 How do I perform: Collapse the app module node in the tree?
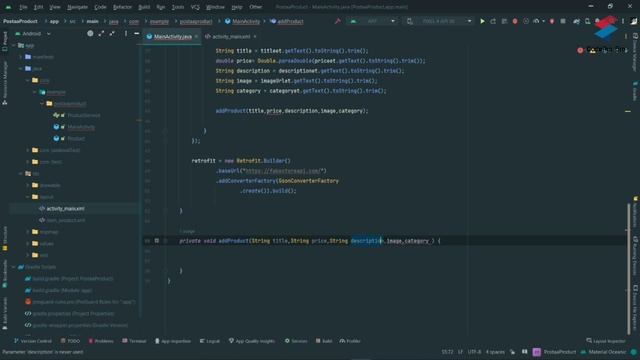[14, 45]
